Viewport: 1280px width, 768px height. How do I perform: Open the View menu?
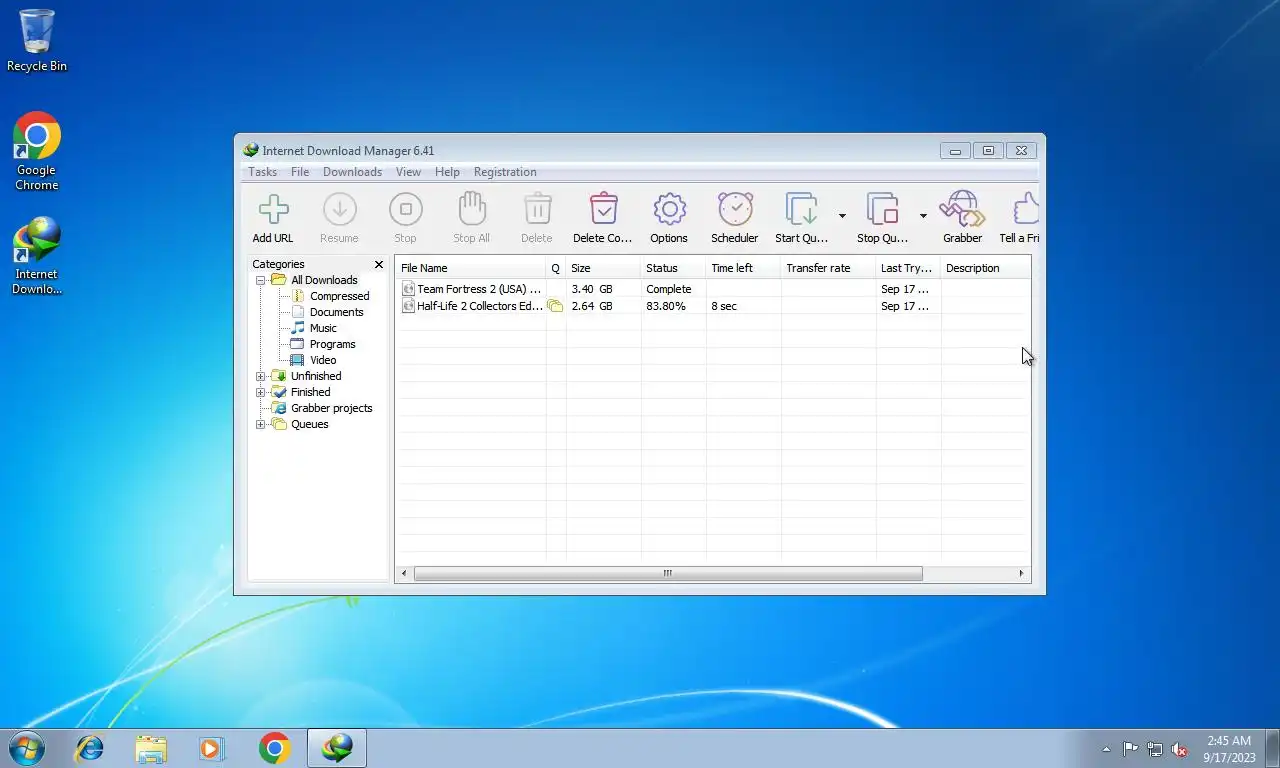tap(408, 172)
